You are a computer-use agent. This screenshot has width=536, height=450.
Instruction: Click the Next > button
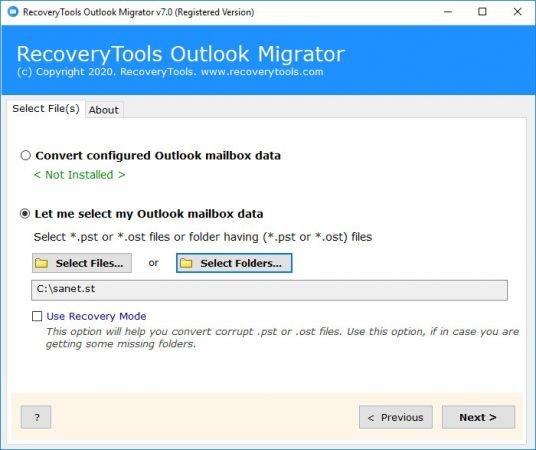pyautogui.click(x=478, y=417)
